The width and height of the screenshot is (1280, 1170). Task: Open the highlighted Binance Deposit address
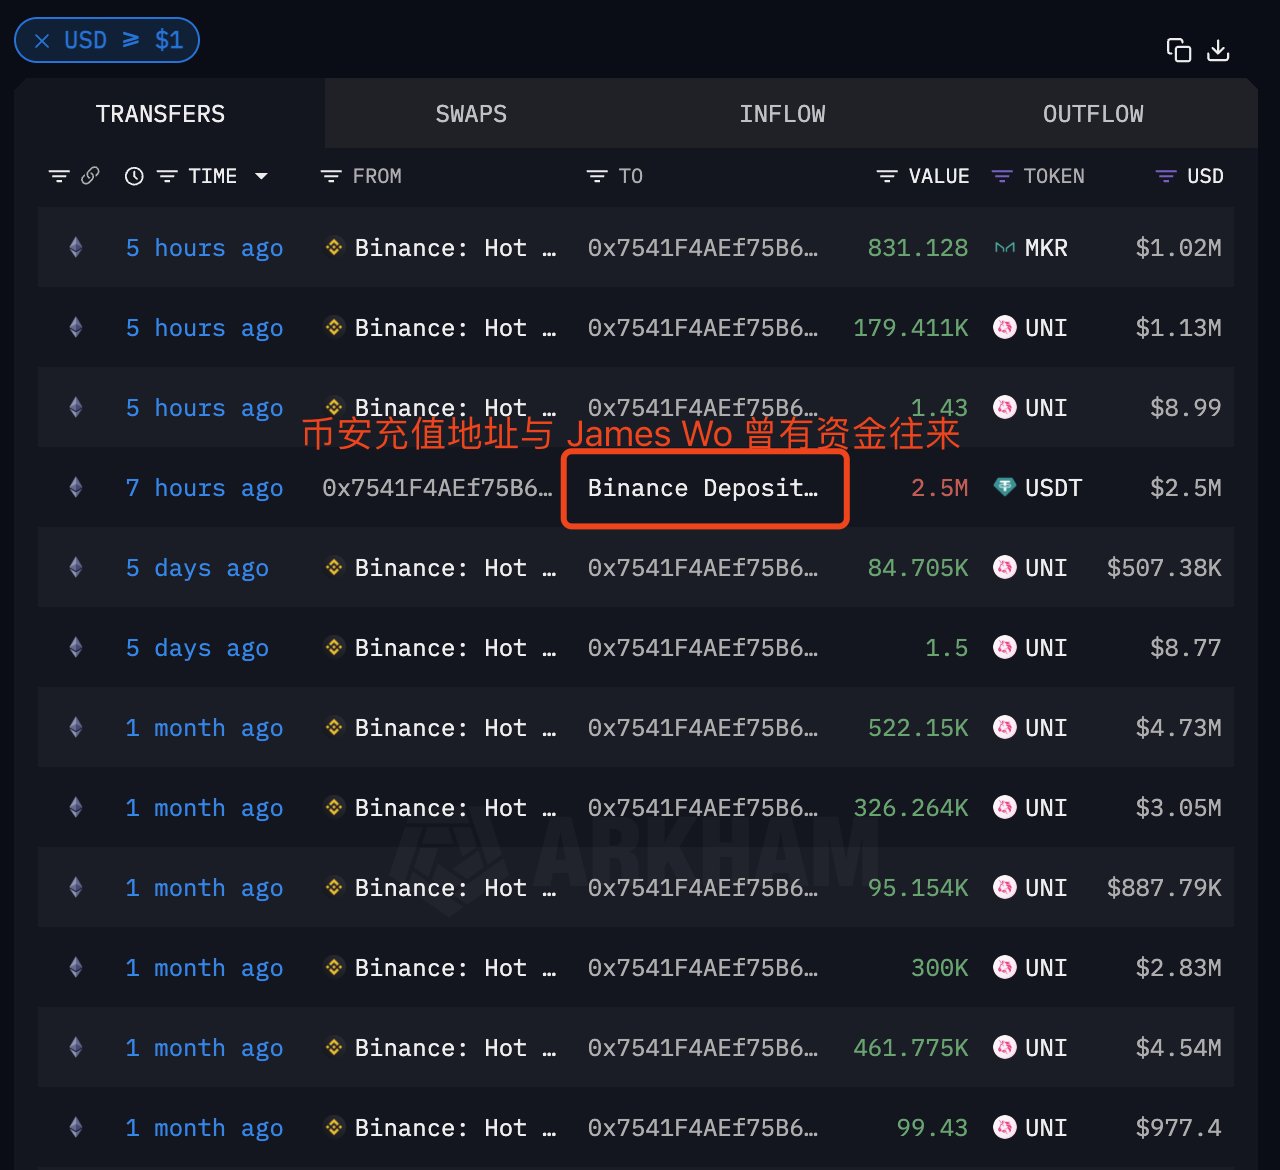703,488
